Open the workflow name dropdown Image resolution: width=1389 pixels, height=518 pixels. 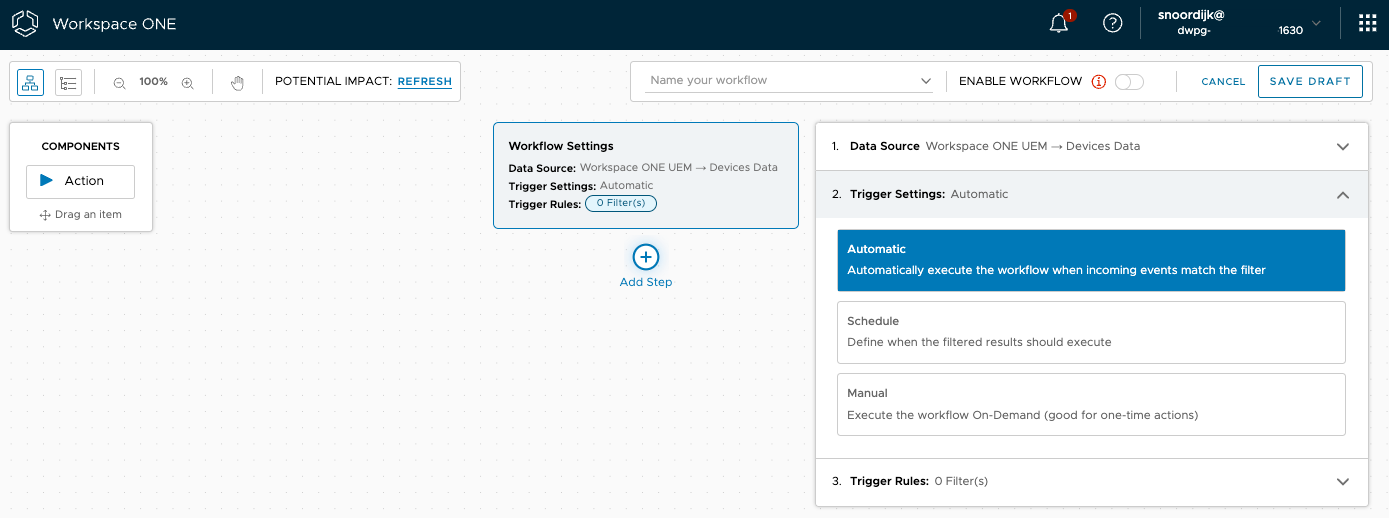[x=925, y=81]
